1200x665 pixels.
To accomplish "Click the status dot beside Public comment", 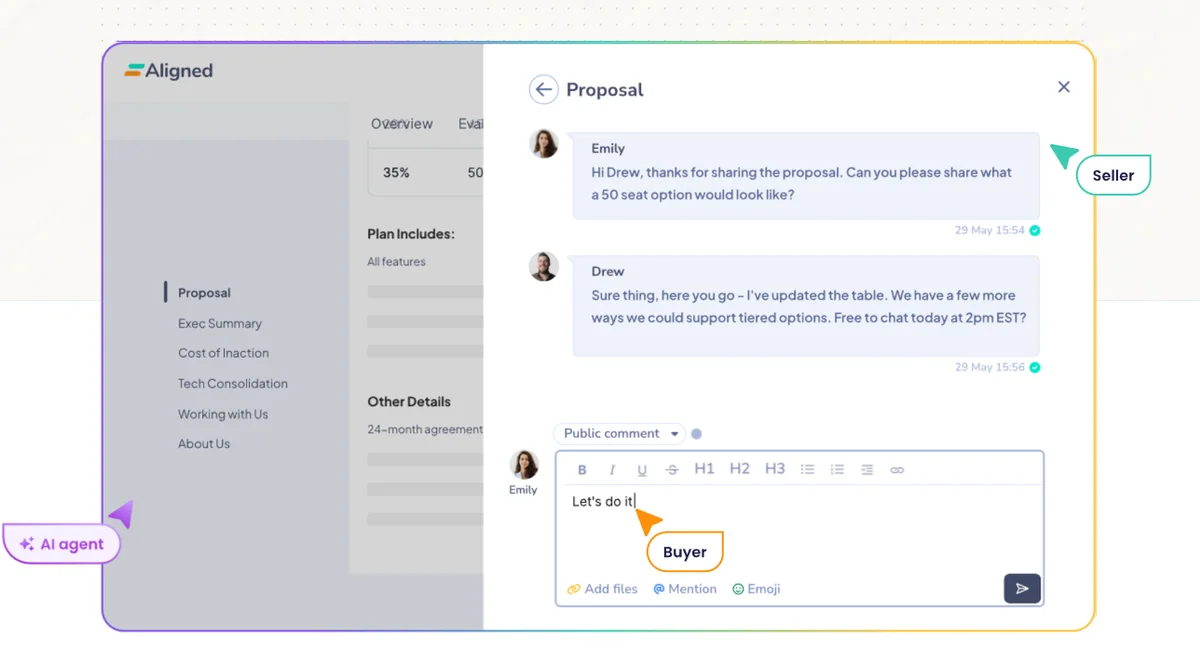I will click(696, 434).
